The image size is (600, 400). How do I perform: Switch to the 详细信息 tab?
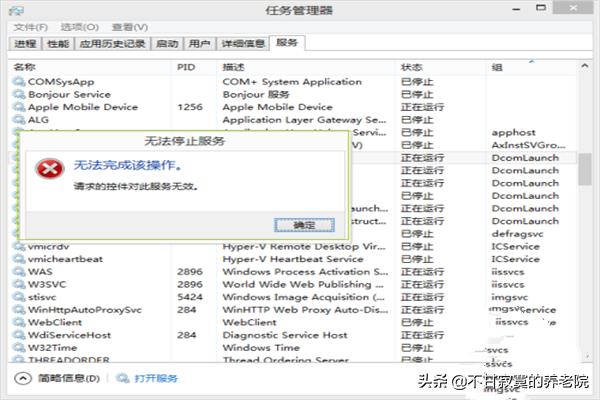coord(243,44)
